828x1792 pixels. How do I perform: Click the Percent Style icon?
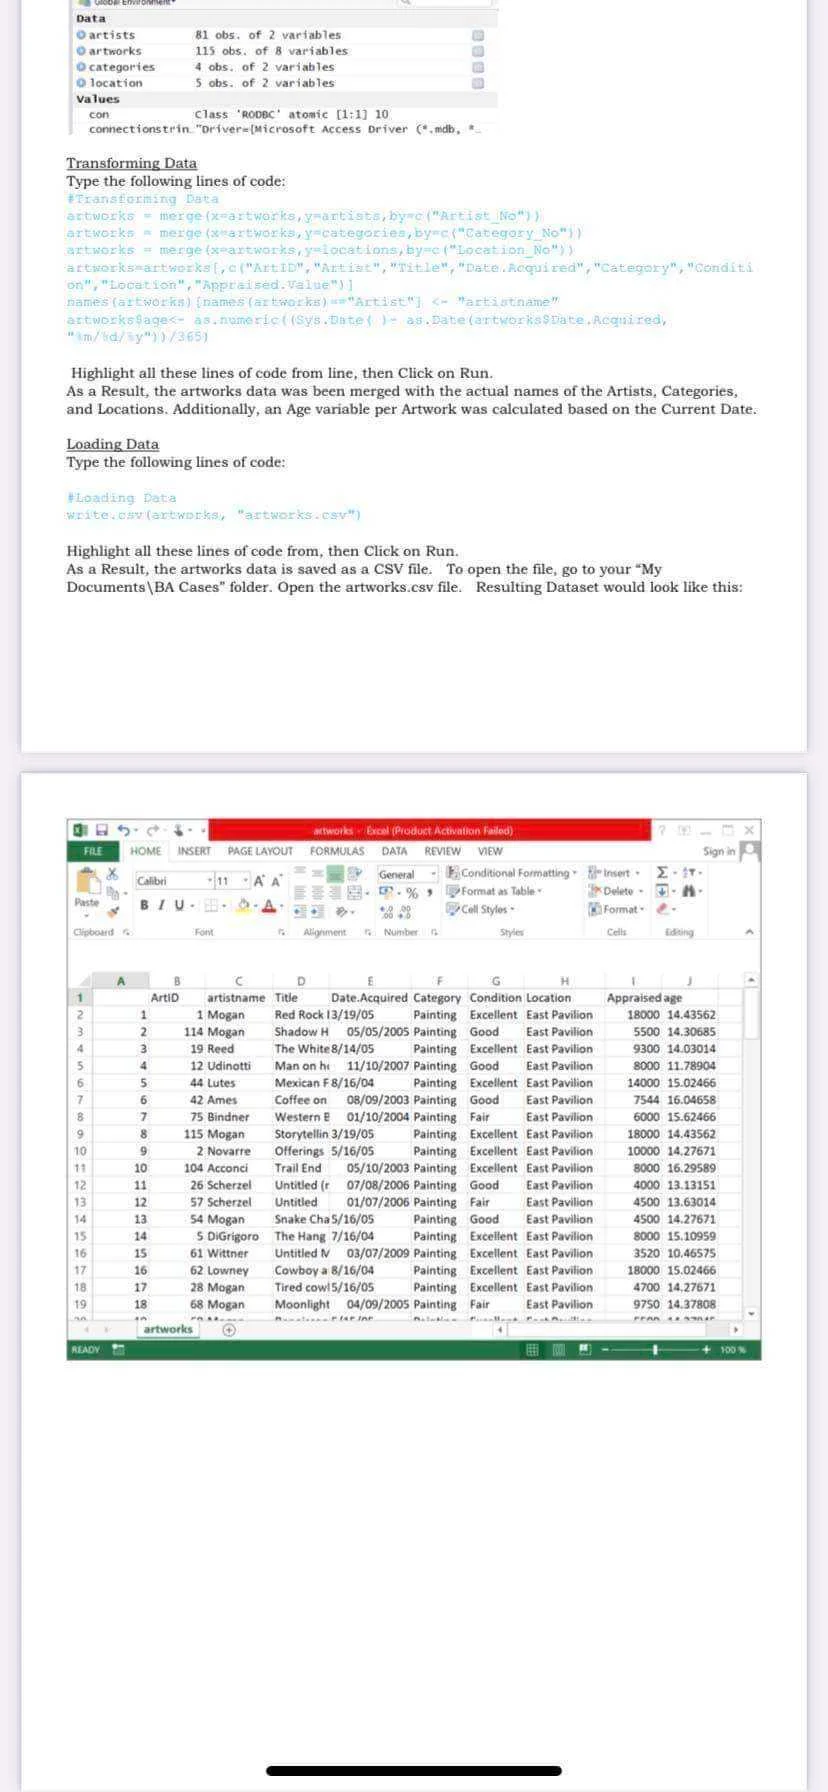pos(411,892)
